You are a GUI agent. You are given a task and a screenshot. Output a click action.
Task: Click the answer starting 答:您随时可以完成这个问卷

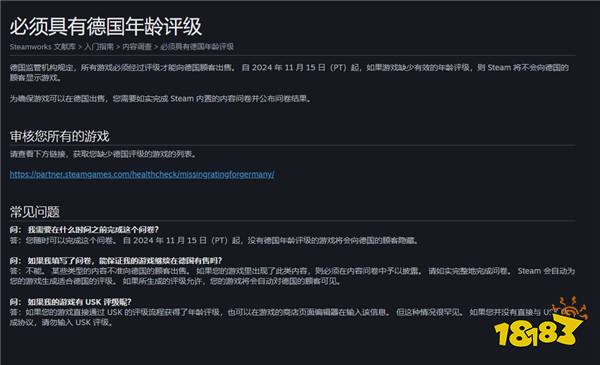click(215, 241)
